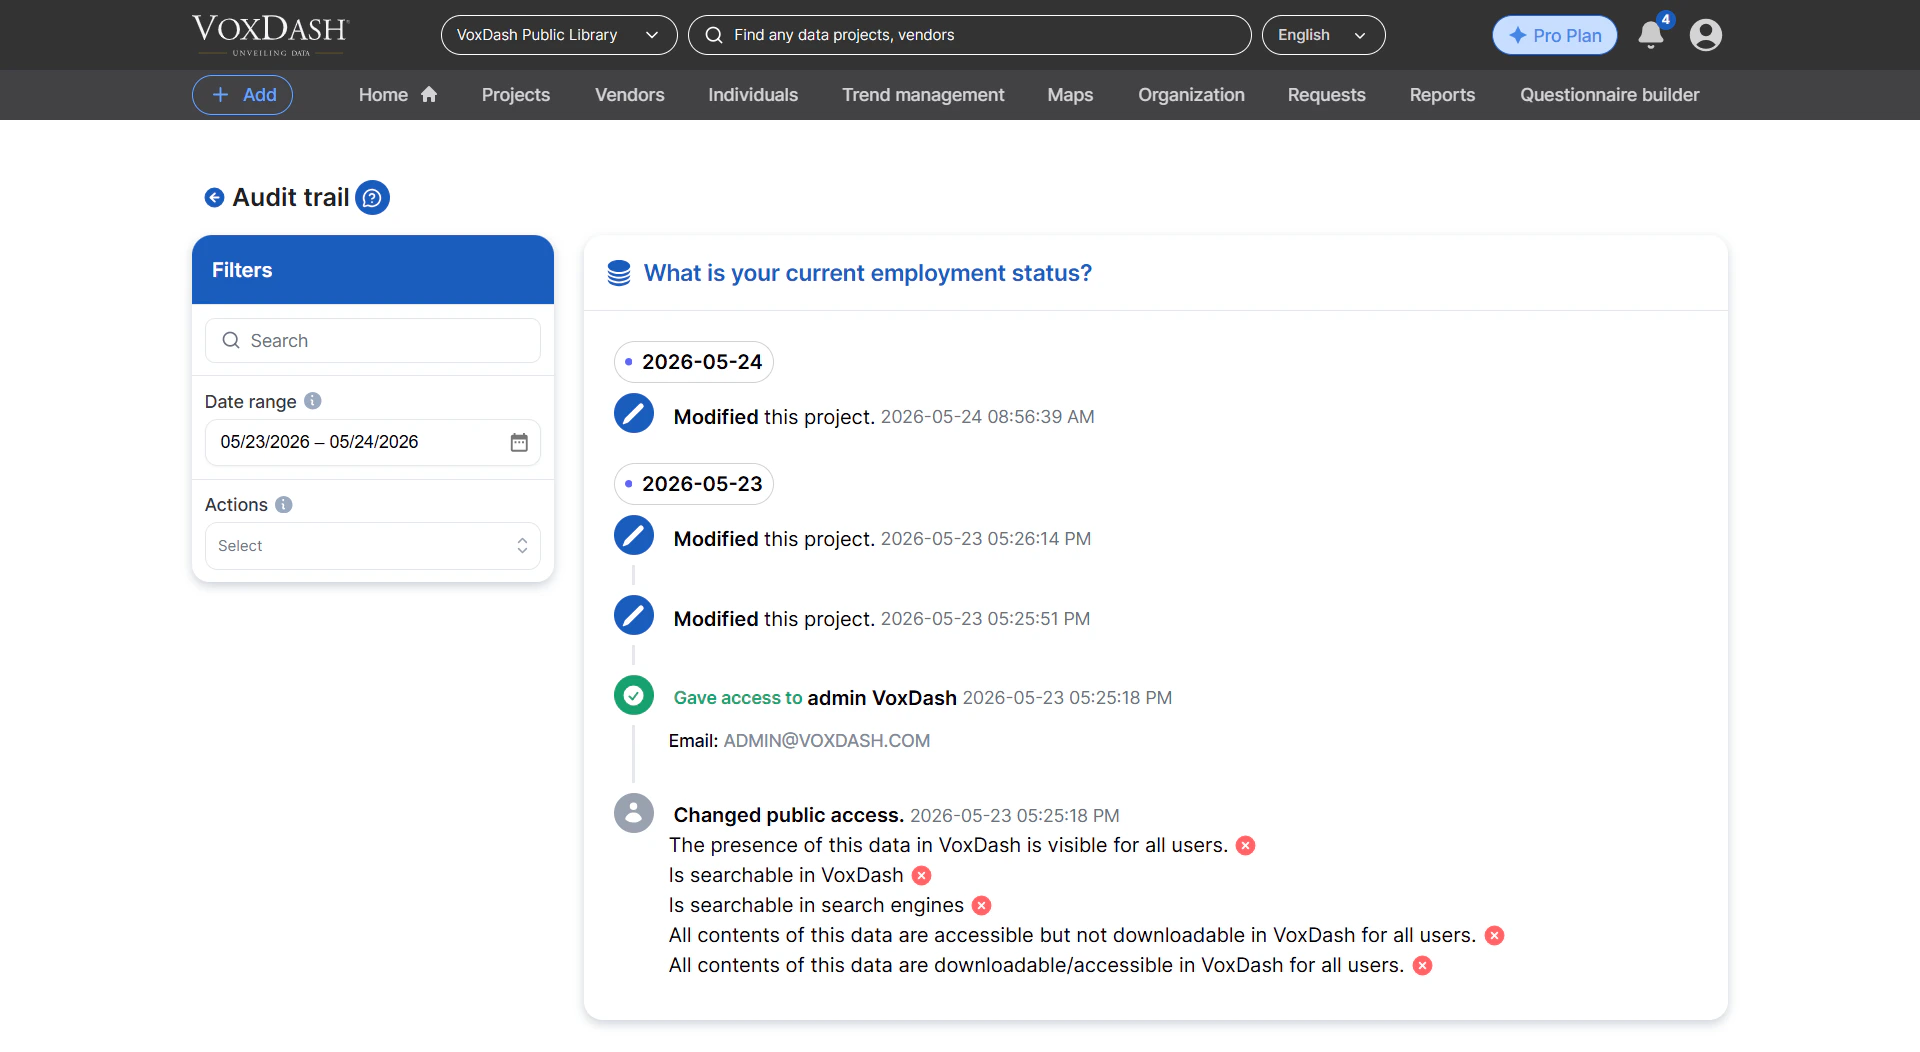
Task: Click red X beside 'searchable in search engines'
Action: pos(982,906)
